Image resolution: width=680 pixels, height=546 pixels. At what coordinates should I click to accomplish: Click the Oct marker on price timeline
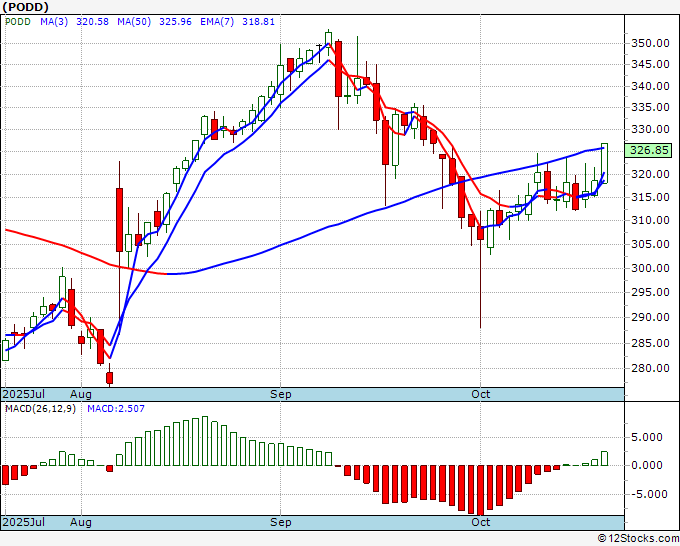[481, 394]
